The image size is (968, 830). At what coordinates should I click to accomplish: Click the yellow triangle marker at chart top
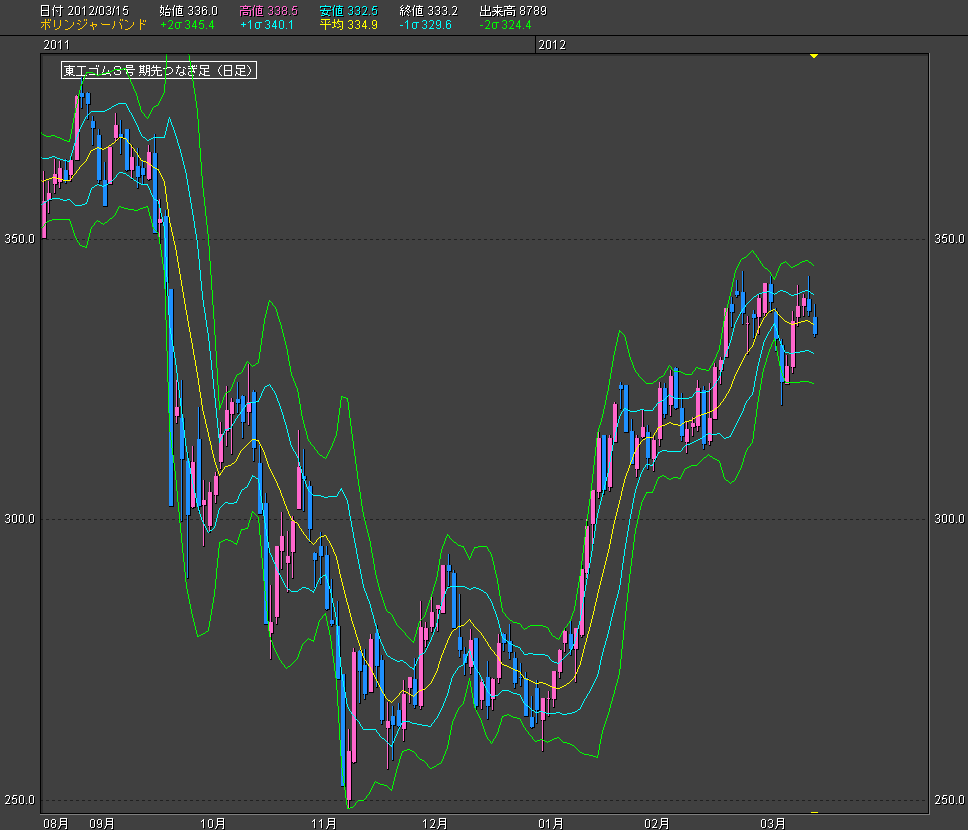coord(814,56)
